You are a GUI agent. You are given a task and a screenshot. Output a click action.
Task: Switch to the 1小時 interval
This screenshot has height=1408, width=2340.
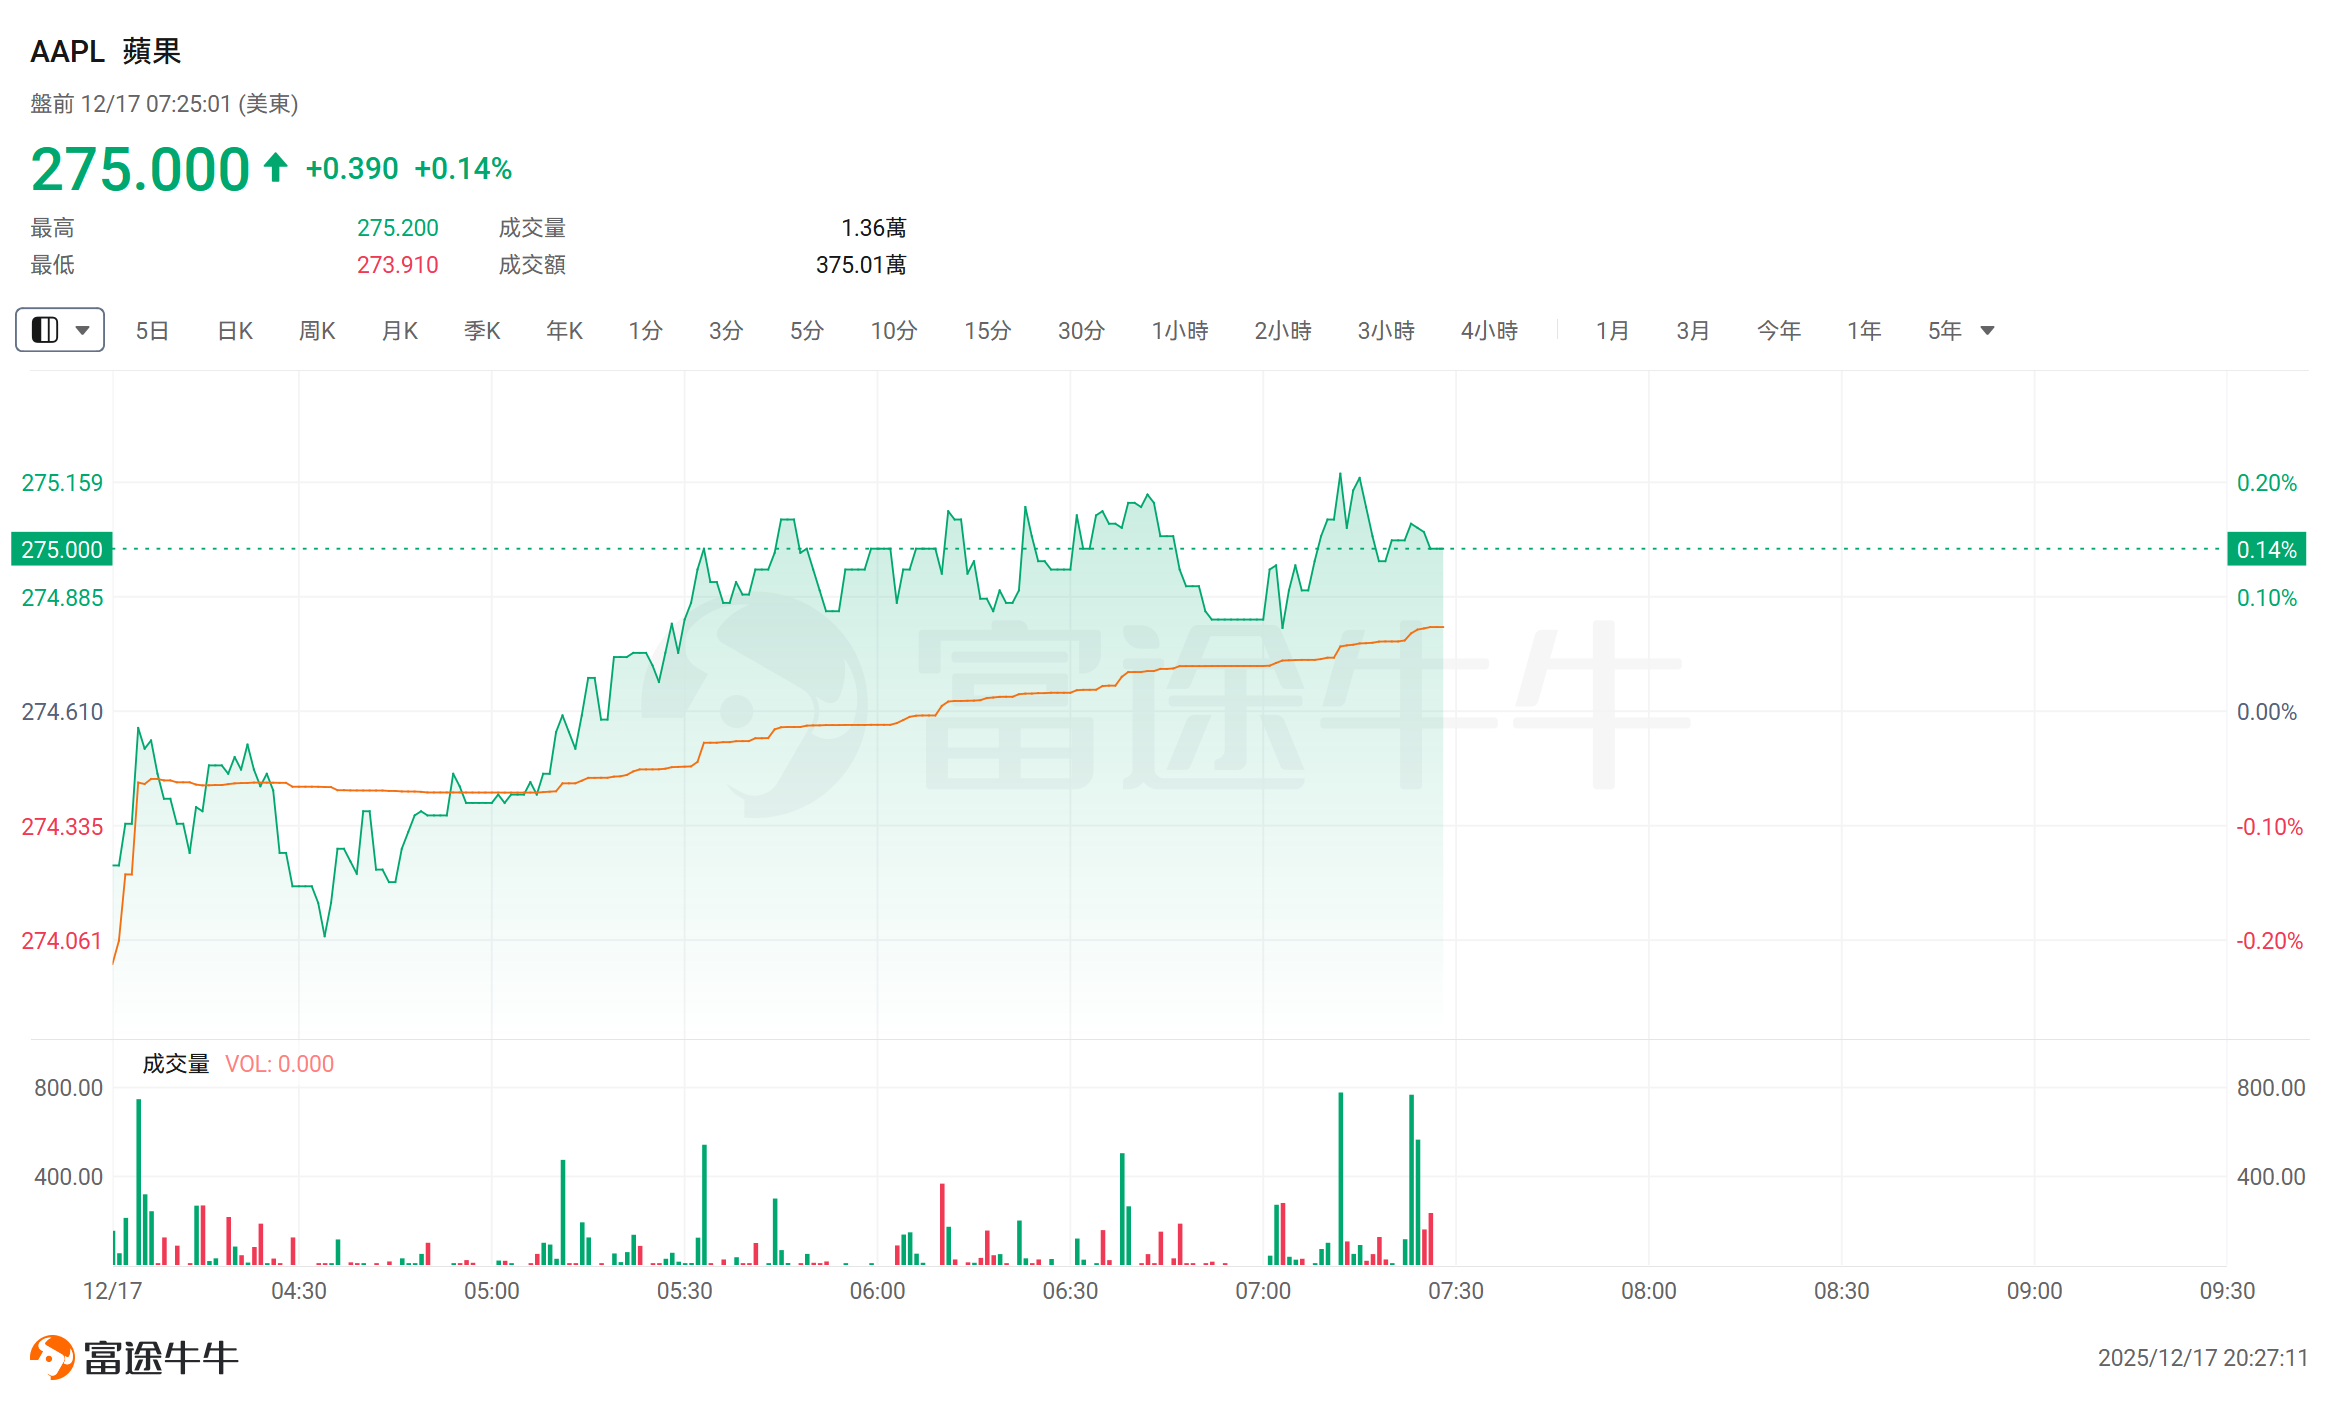click(1180, 331)
